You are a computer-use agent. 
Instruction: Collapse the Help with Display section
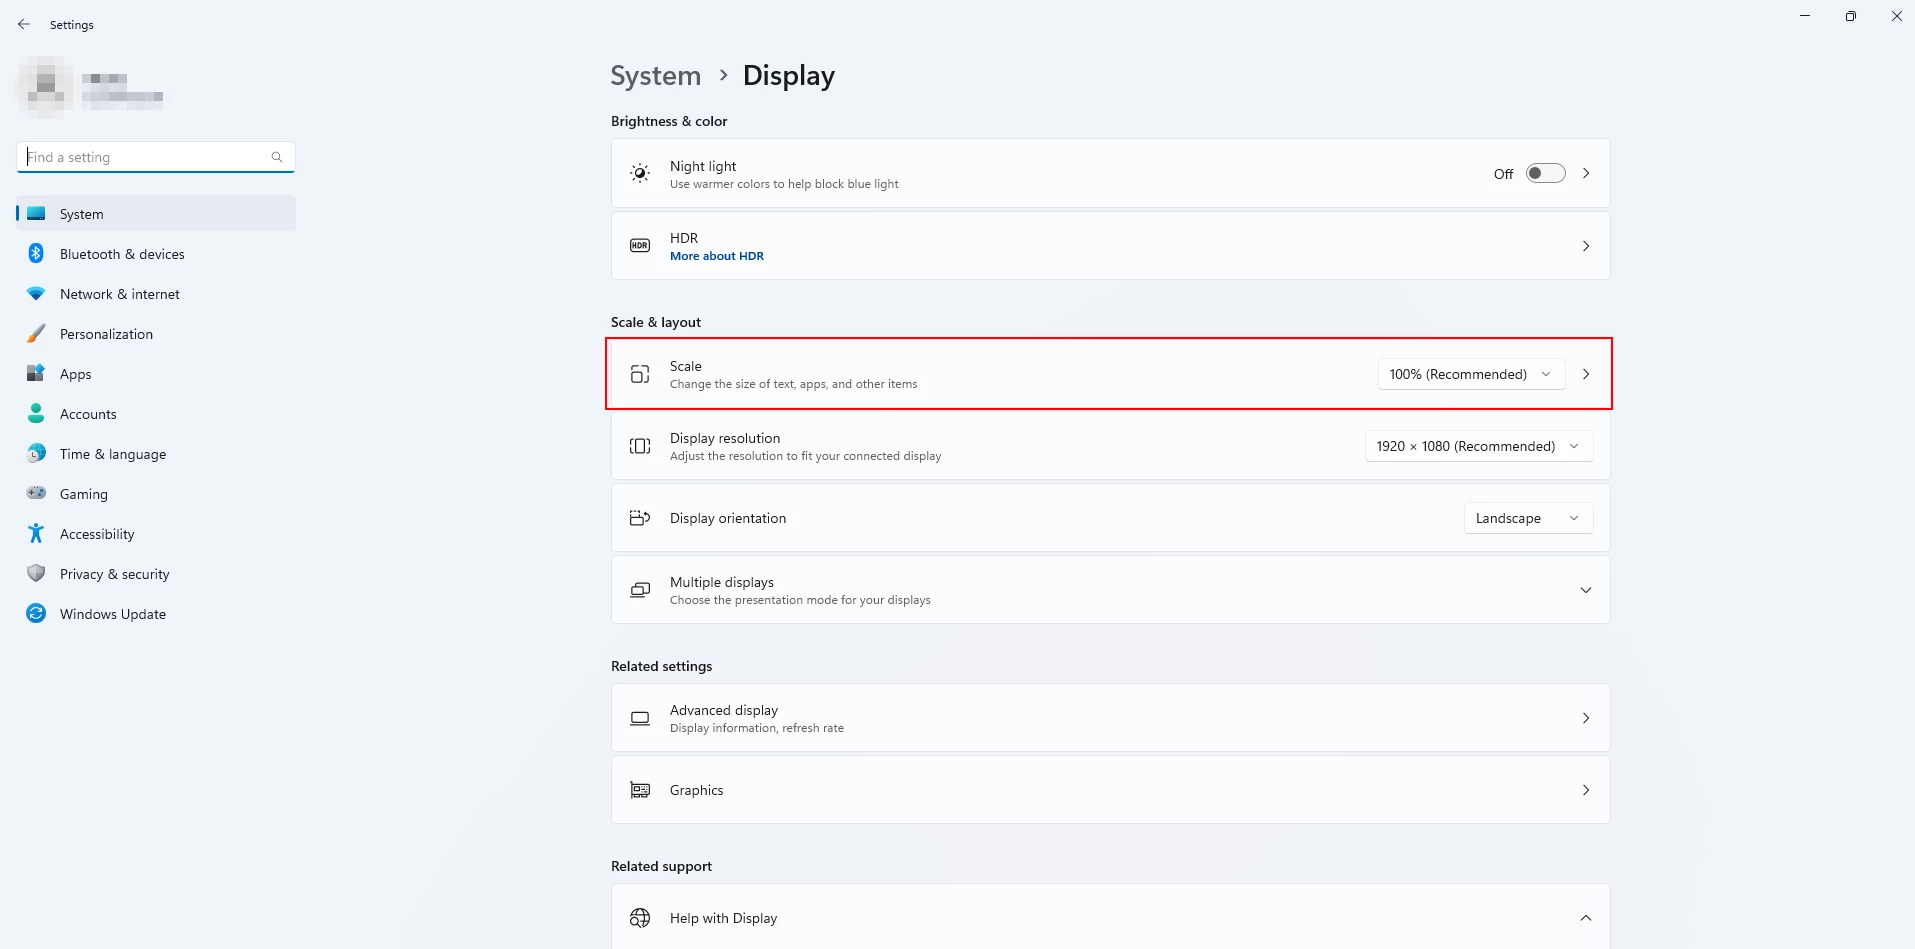(x=1586, y=918)
